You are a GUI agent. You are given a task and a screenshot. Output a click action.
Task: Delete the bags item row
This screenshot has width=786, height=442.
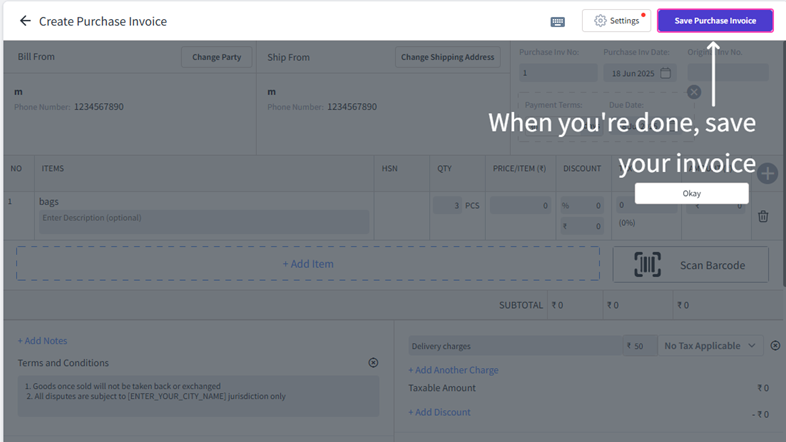763,216
